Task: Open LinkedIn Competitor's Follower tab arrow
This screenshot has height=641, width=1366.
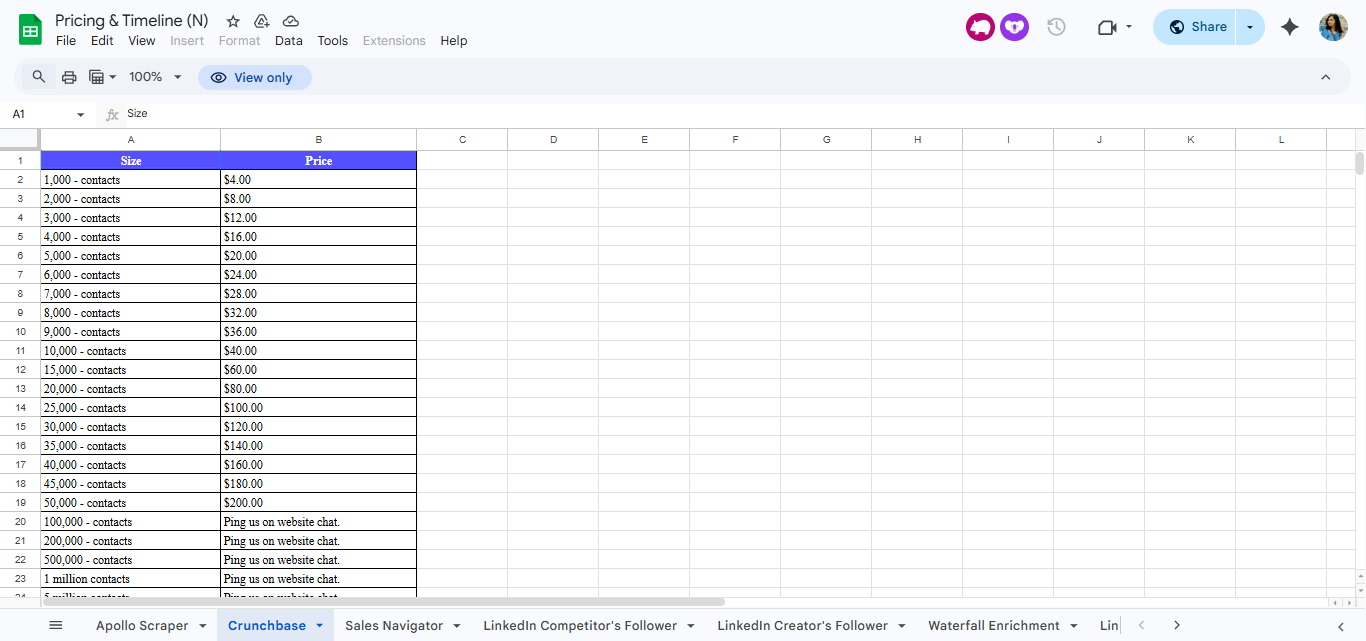Action: pyautogui.click(x=691, y=626)
